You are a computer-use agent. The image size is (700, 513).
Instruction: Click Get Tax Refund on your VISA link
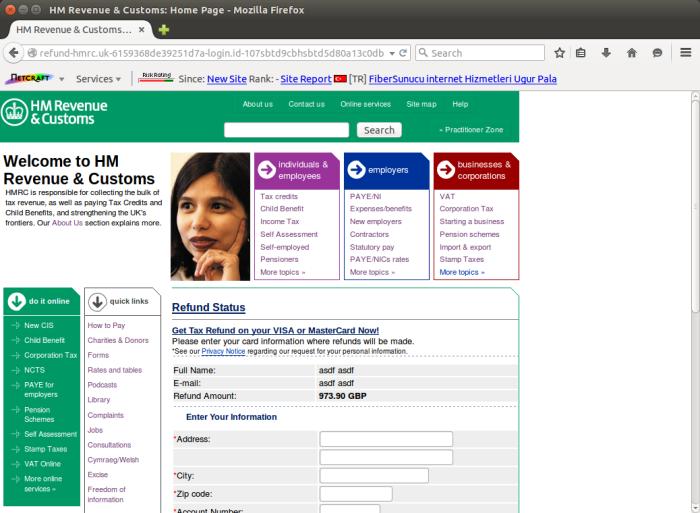click(x=275, y=330)
